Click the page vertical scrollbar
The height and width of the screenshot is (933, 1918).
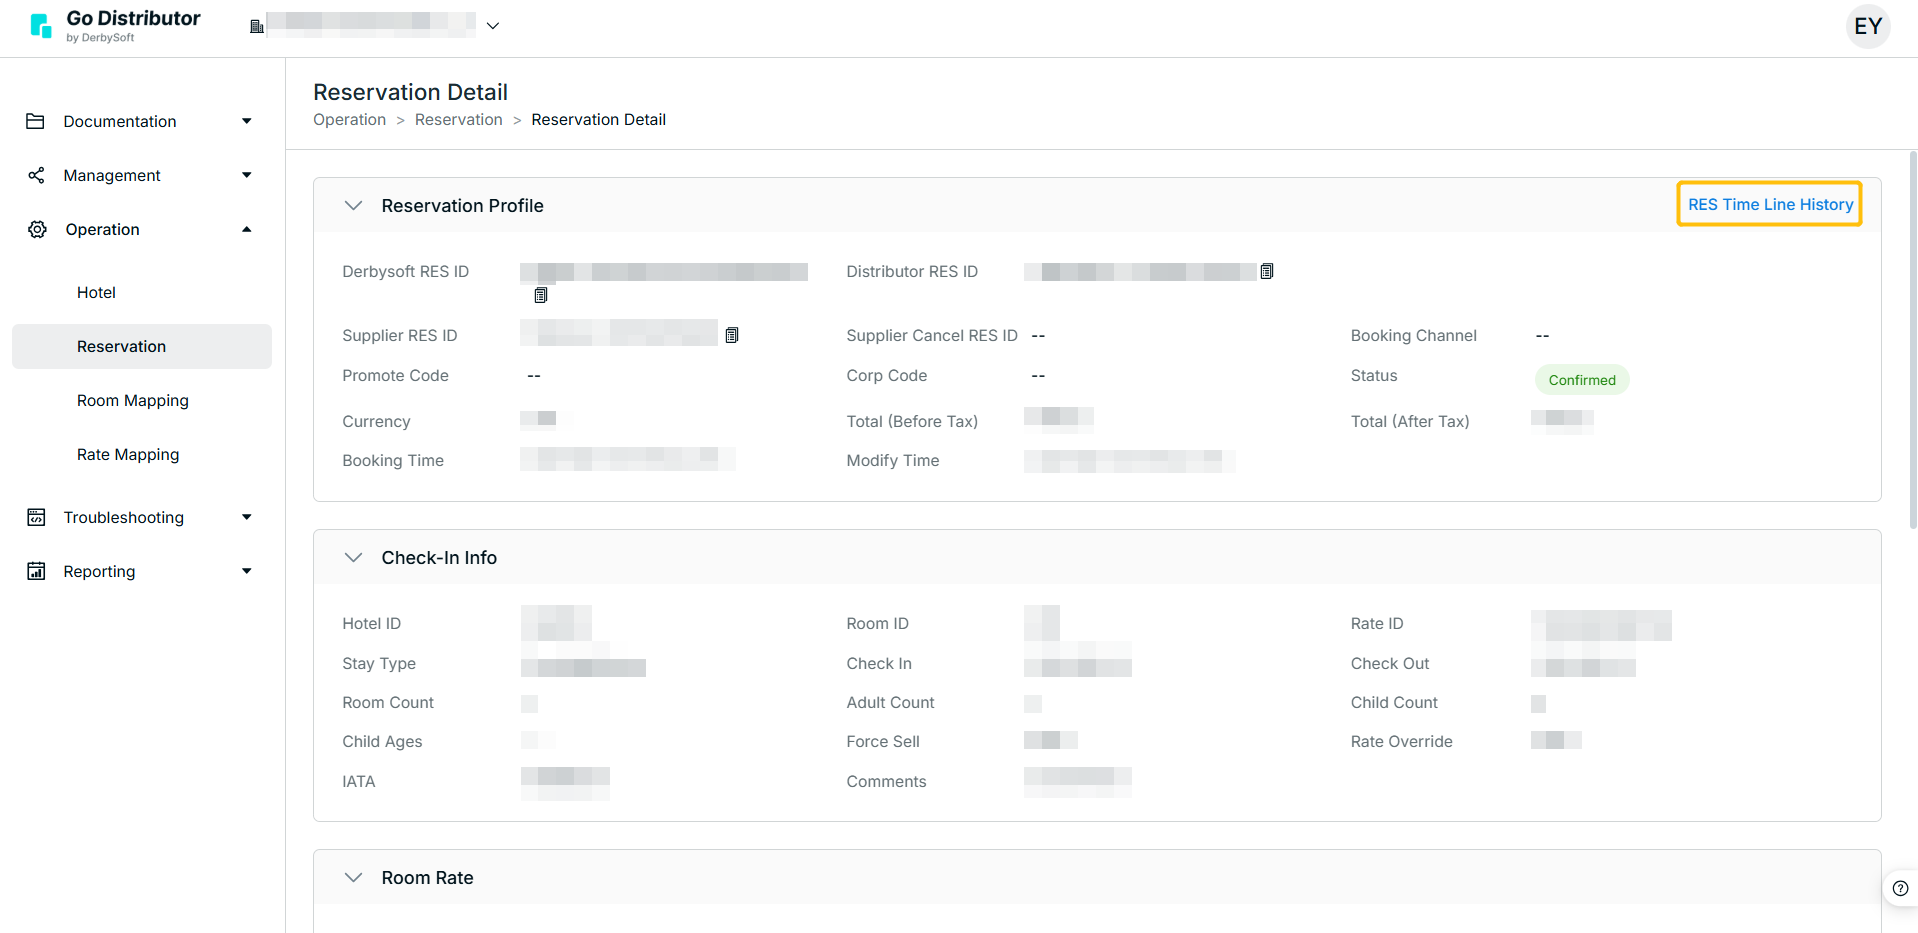click(x=1912, y=340)
